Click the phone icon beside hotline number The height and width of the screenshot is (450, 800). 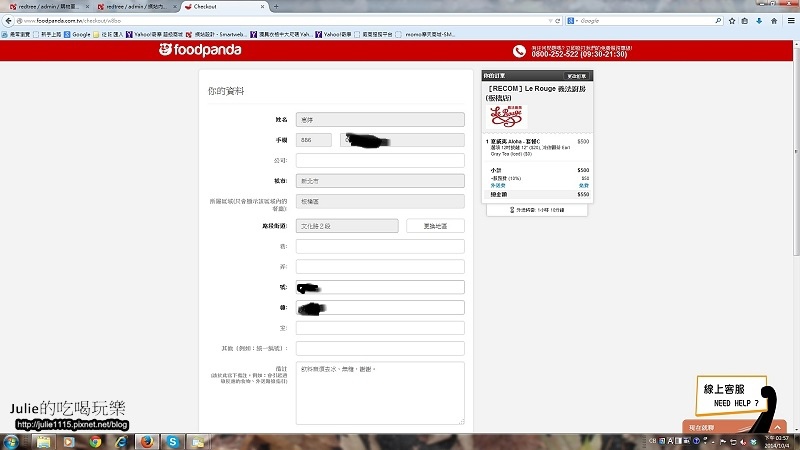(x=519, y=51)
